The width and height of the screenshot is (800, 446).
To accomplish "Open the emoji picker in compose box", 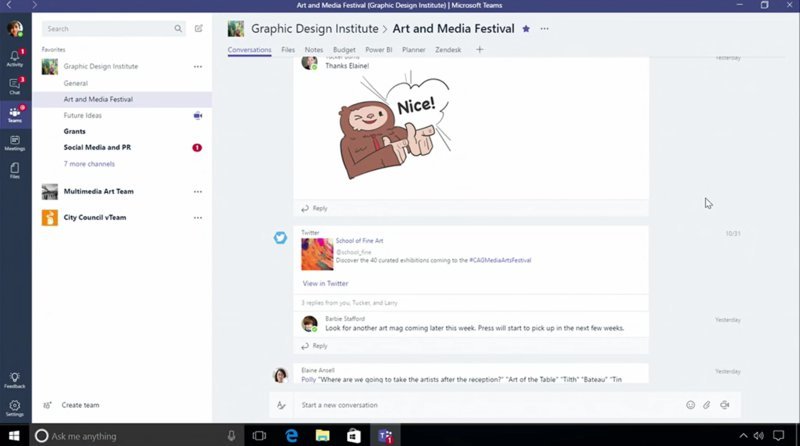I will pos(690,405).
